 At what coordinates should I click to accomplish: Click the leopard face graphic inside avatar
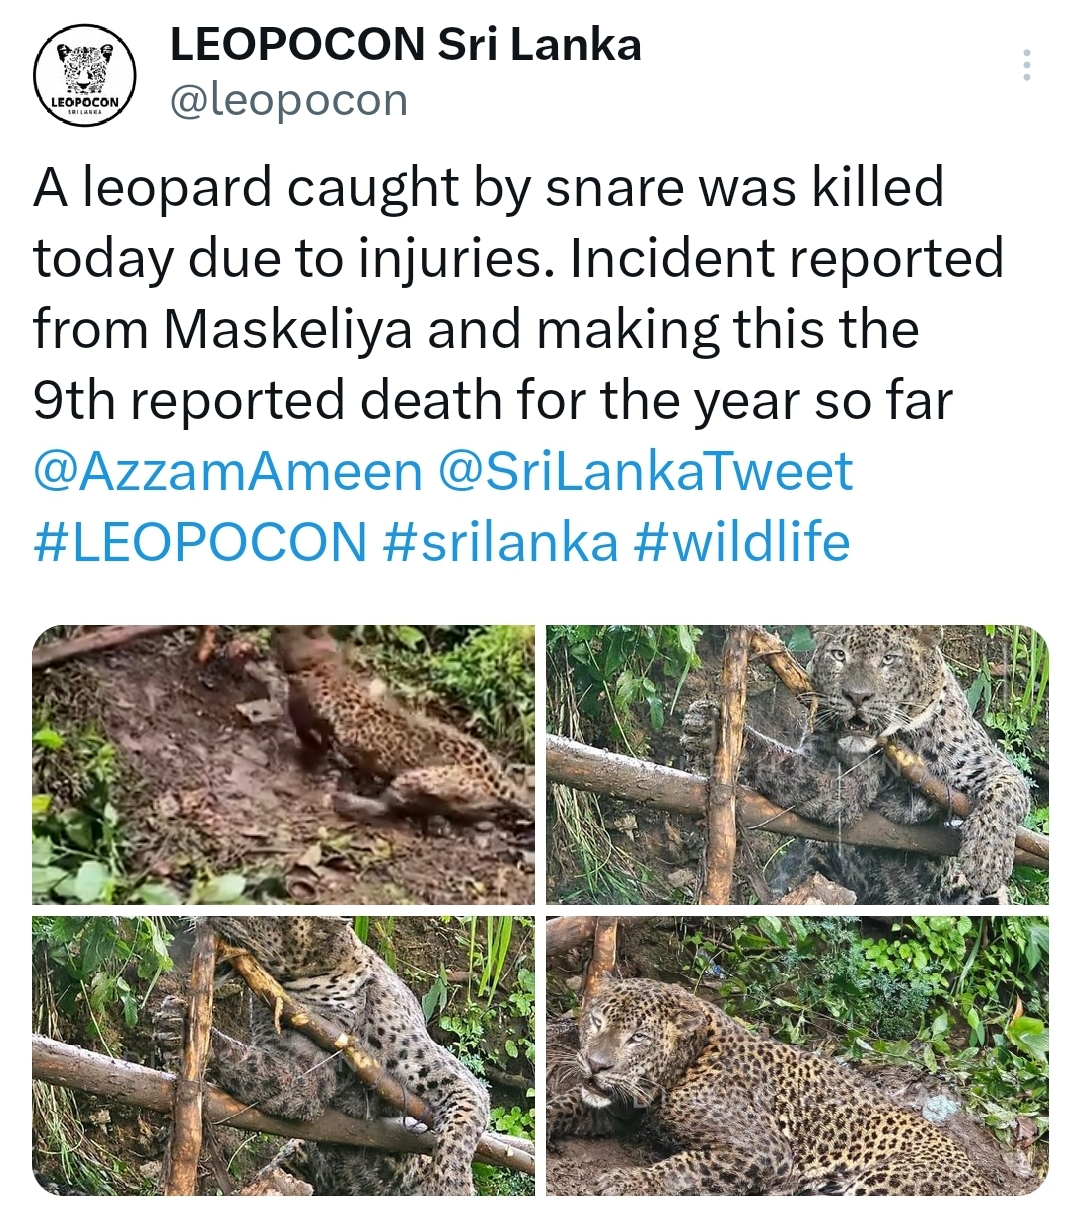85,68
